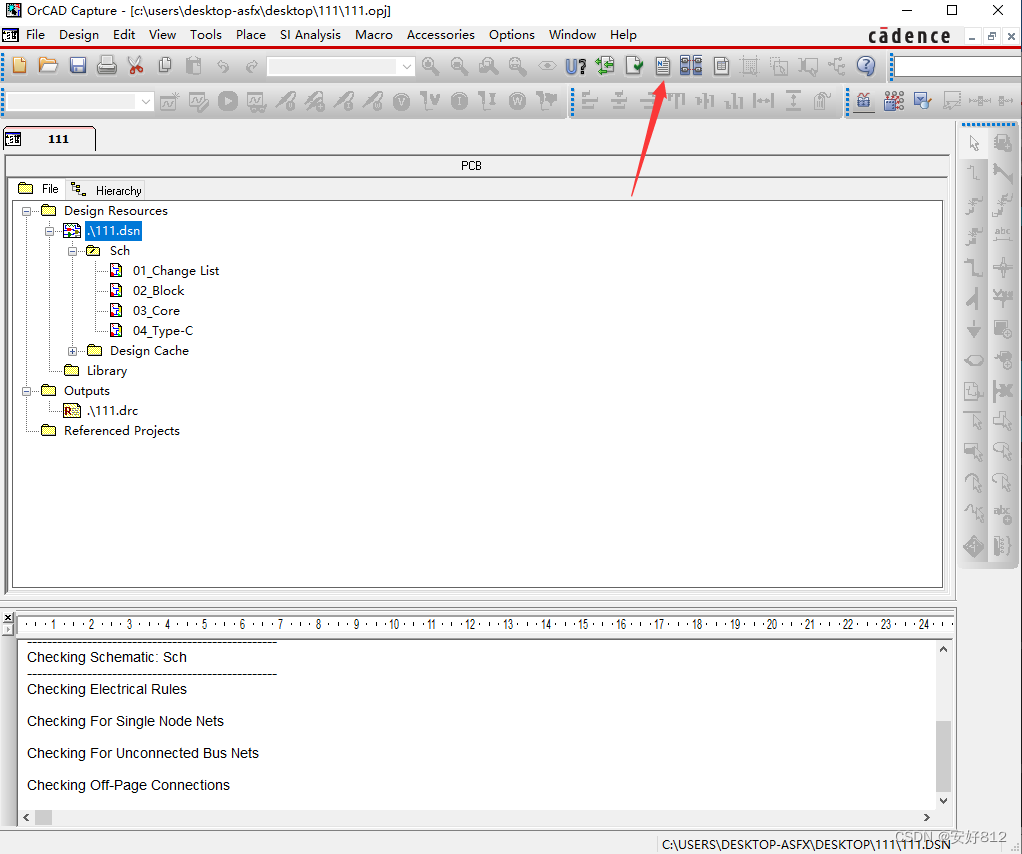
Task: Open the Macro menu
Action: click(x=373, y=35)
